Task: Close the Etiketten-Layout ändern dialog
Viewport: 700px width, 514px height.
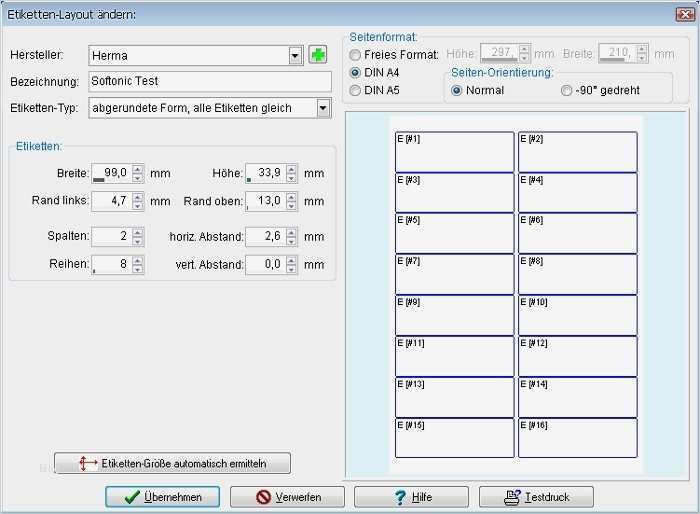Action: [684, 14]
